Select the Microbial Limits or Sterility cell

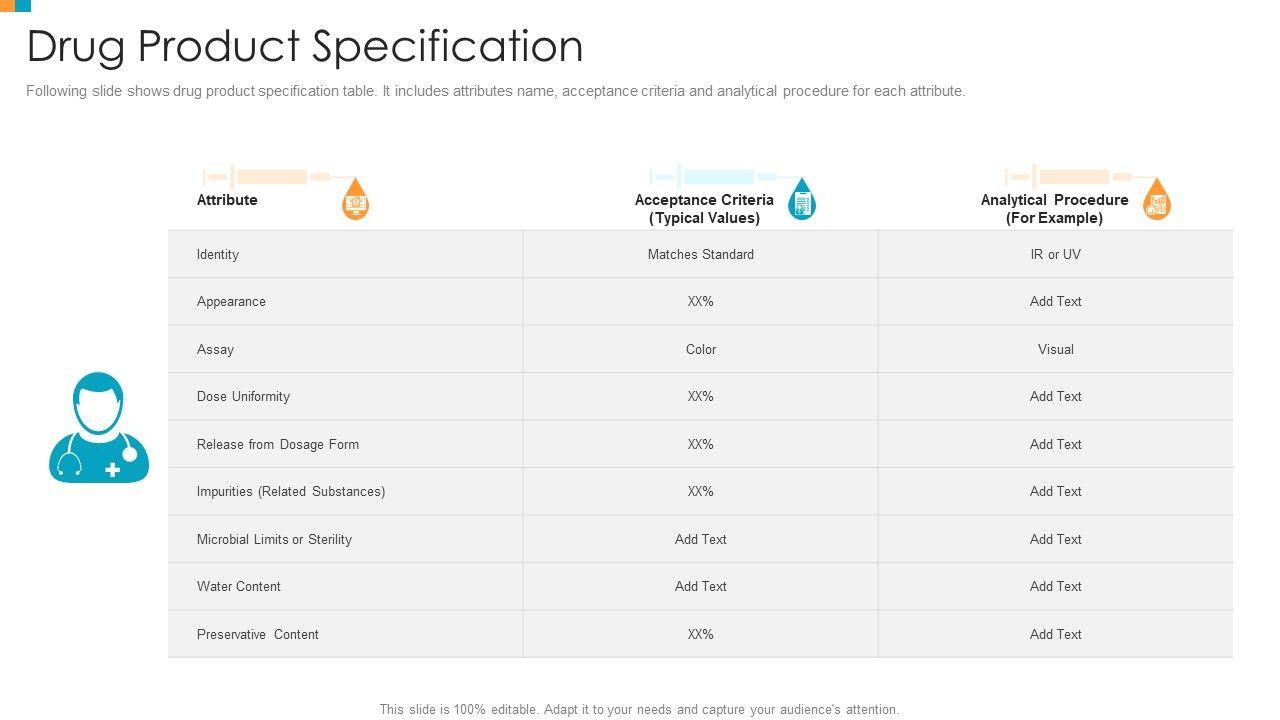[x=274, y=539]
